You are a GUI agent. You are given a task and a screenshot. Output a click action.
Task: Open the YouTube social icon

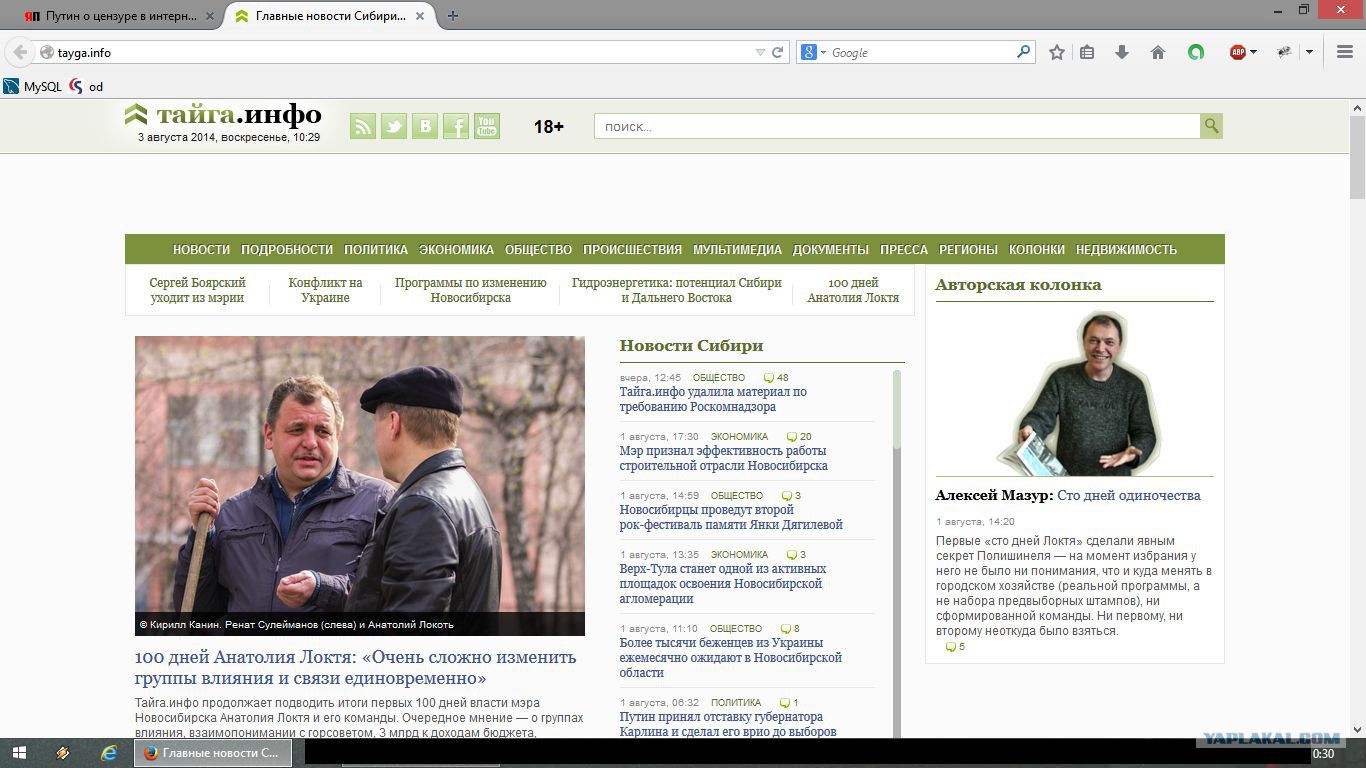[487, 126]
